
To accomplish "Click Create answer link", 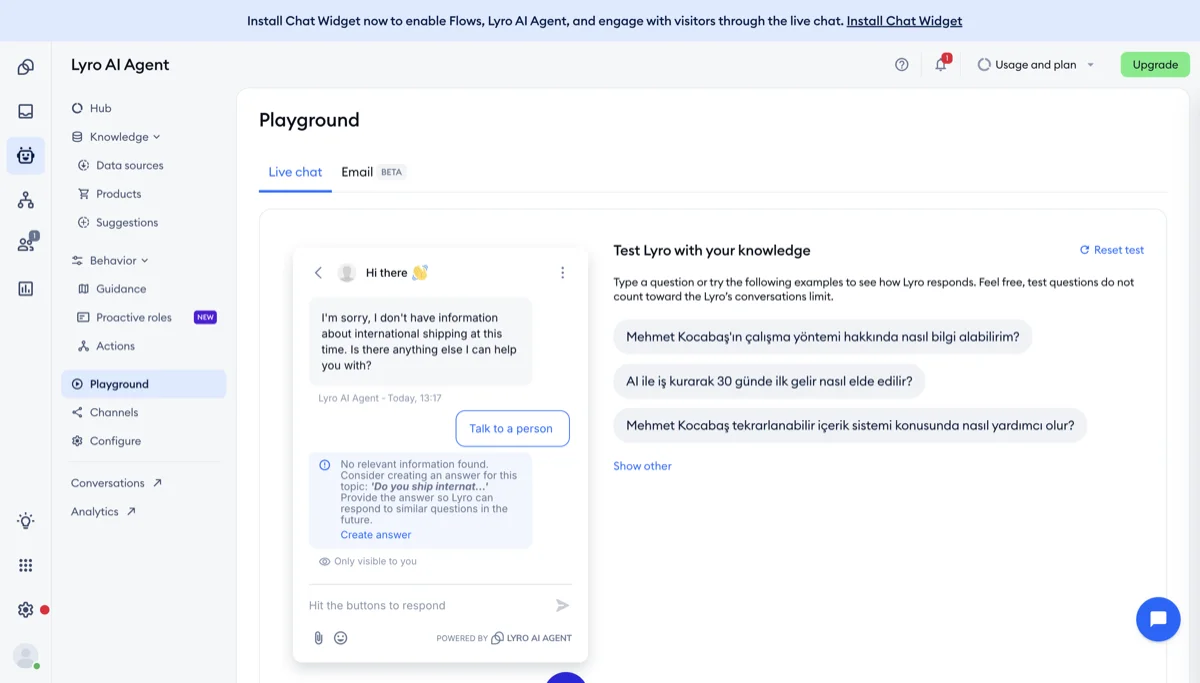I will pyautogui.click(x=376, y=535).
